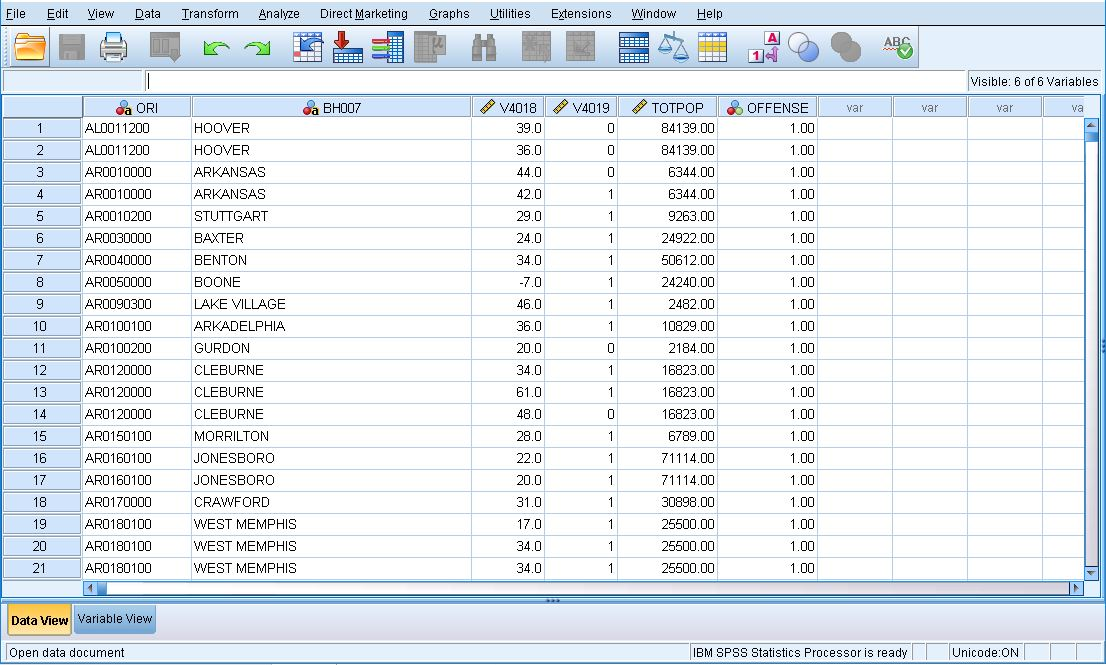This screenshot has width=1106, height=665.
Task: Open the Graphs menu
Action: tap(449, 14)
